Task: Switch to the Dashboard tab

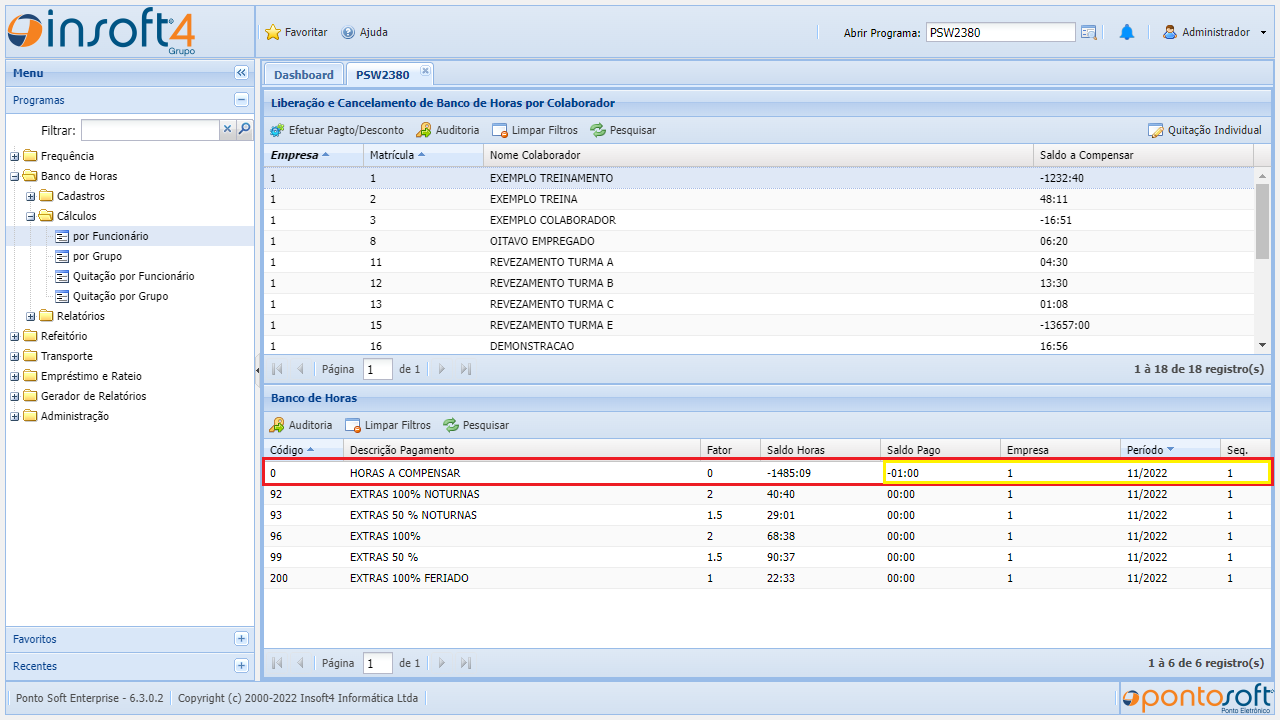Action: pyautogui.click(x=303, y=75)
